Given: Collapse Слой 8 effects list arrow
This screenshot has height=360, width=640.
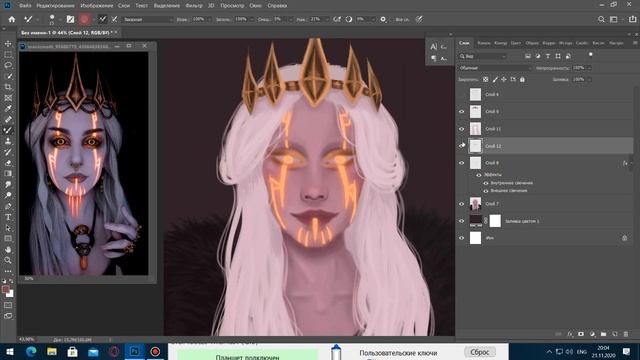Looking at the screenshot, I should (631, 163).
